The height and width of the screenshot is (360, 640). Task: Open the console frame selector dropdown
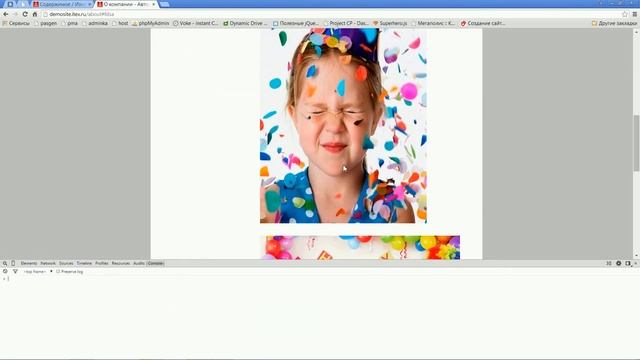(38, 271)
